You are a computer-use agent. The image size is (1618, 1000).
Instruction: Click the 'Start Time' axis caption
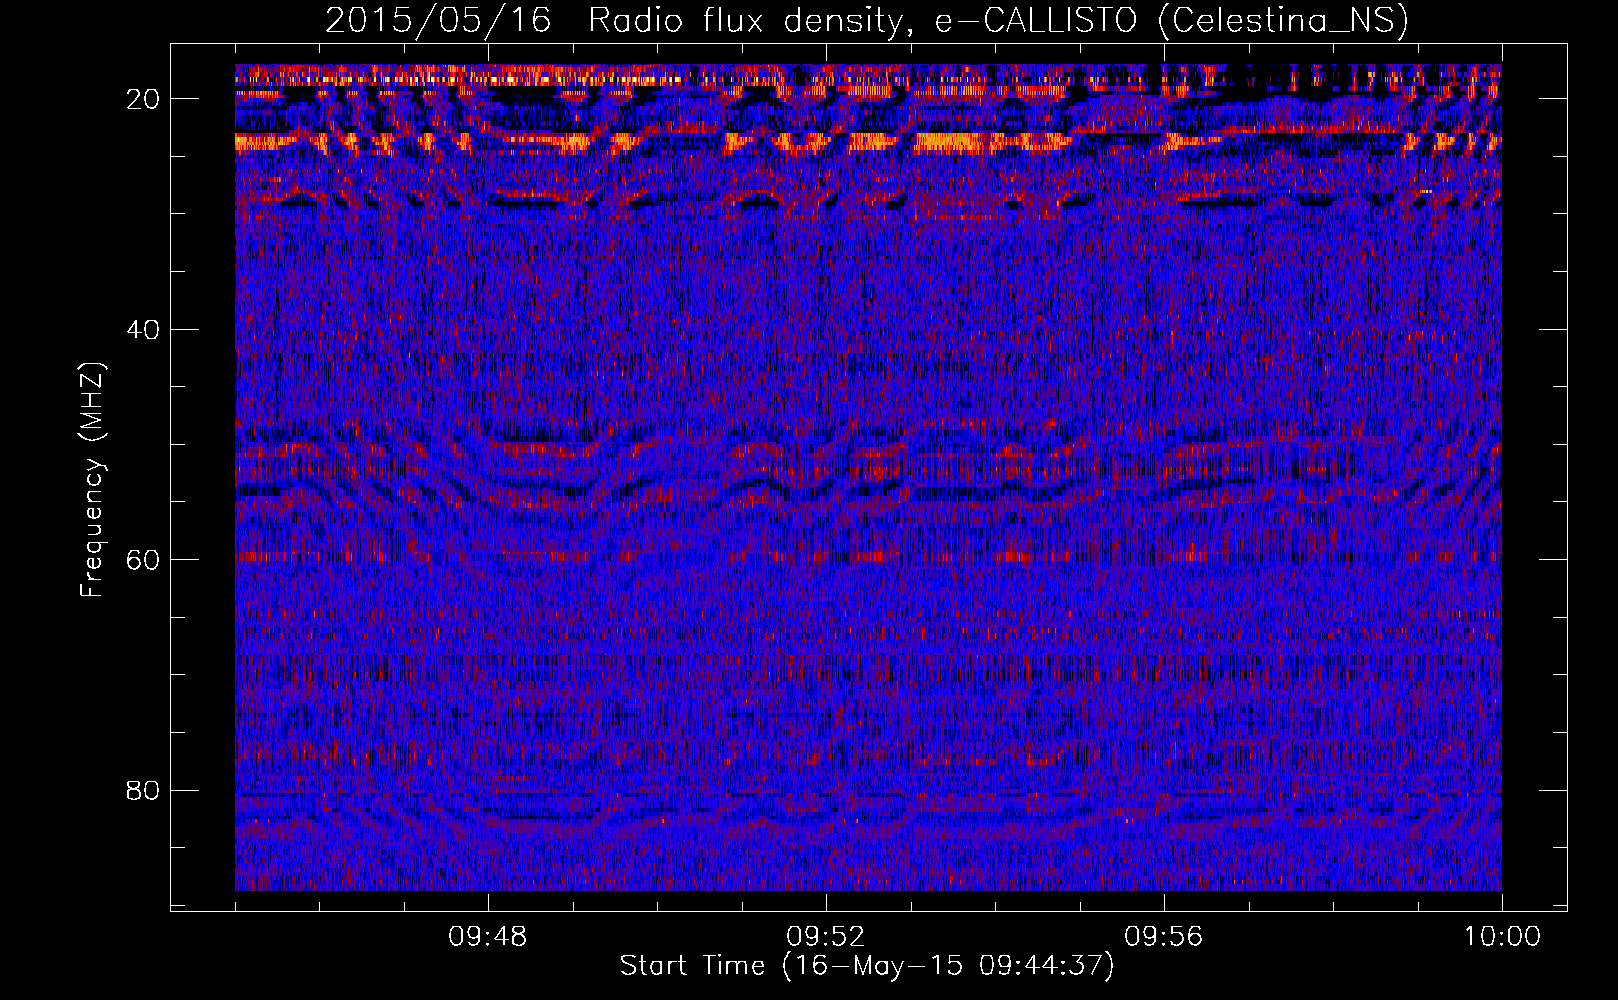pyautogui.click(x=867, y=966)
